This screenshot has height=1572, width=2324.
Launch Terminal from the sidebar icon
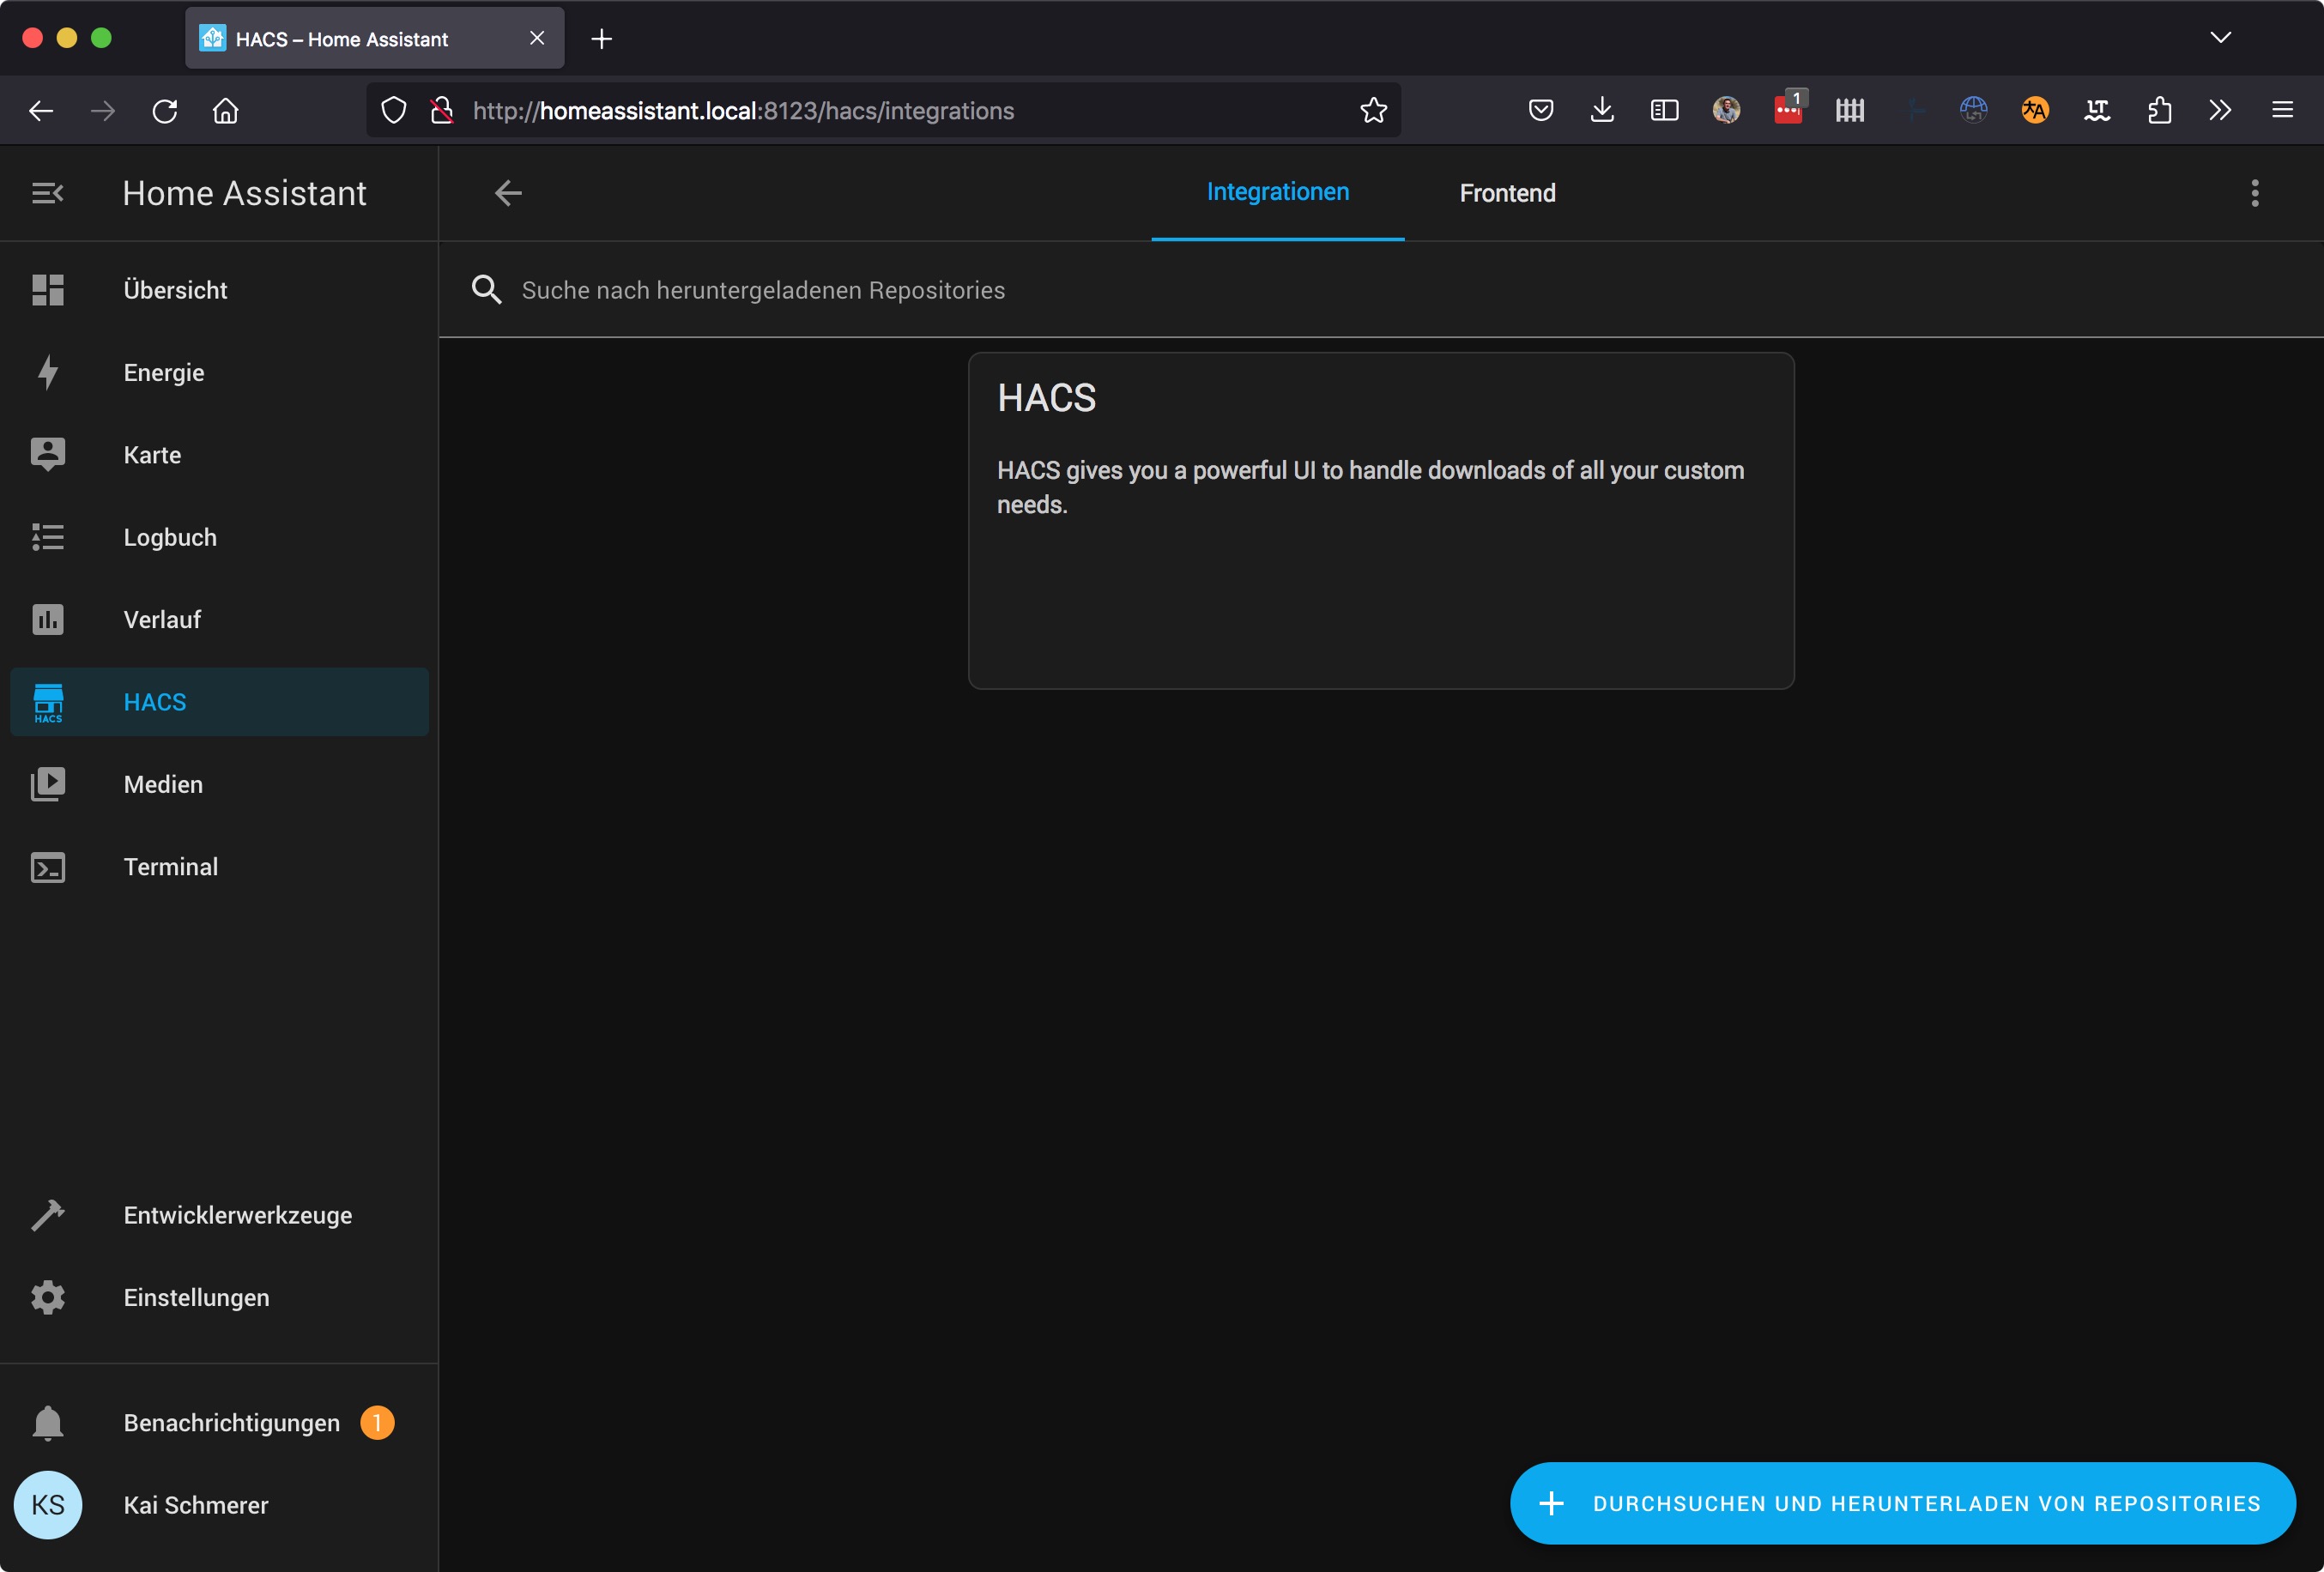48,867
